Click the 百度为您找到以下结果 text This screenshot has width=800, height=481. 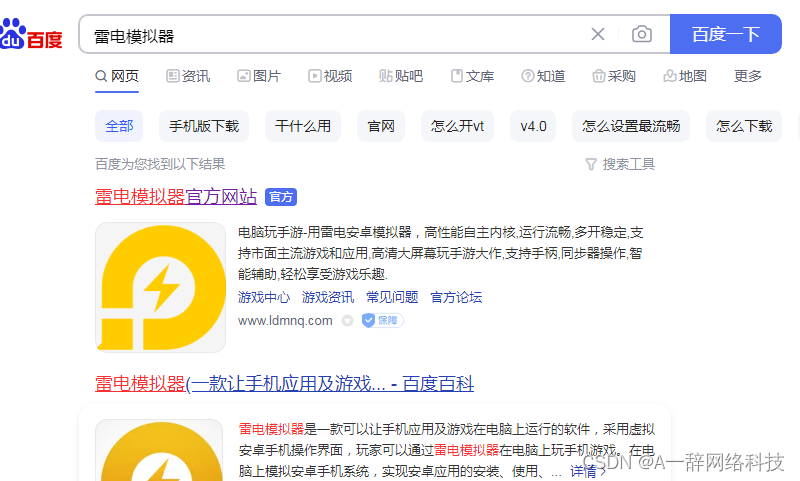pos(160,164)
